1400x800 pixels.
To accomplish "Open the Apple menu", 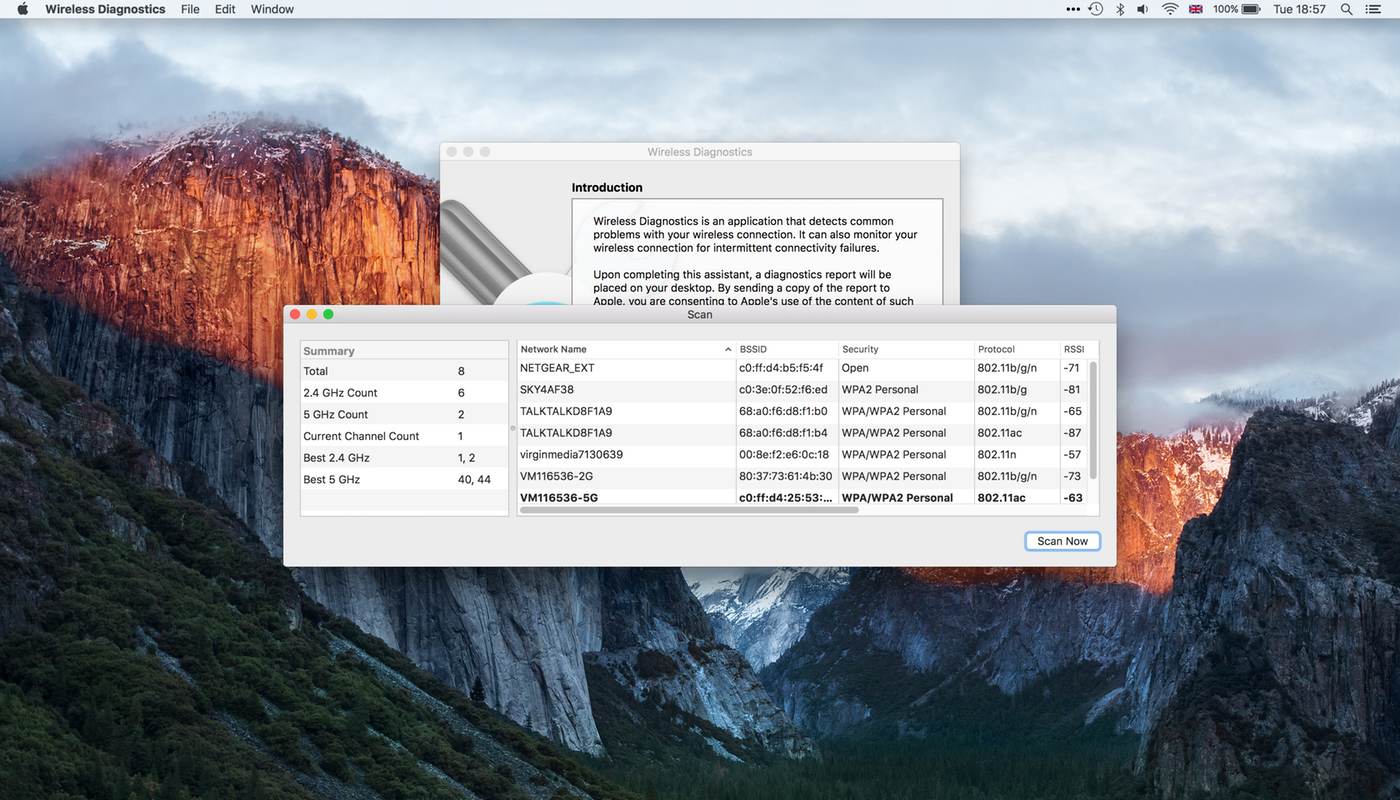I will (x=22, y=9).
